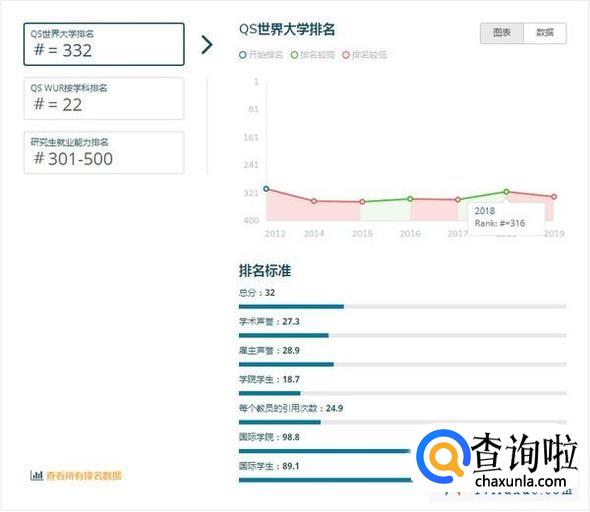Click the blue 开始排名 legend circle

pos(243,55)
